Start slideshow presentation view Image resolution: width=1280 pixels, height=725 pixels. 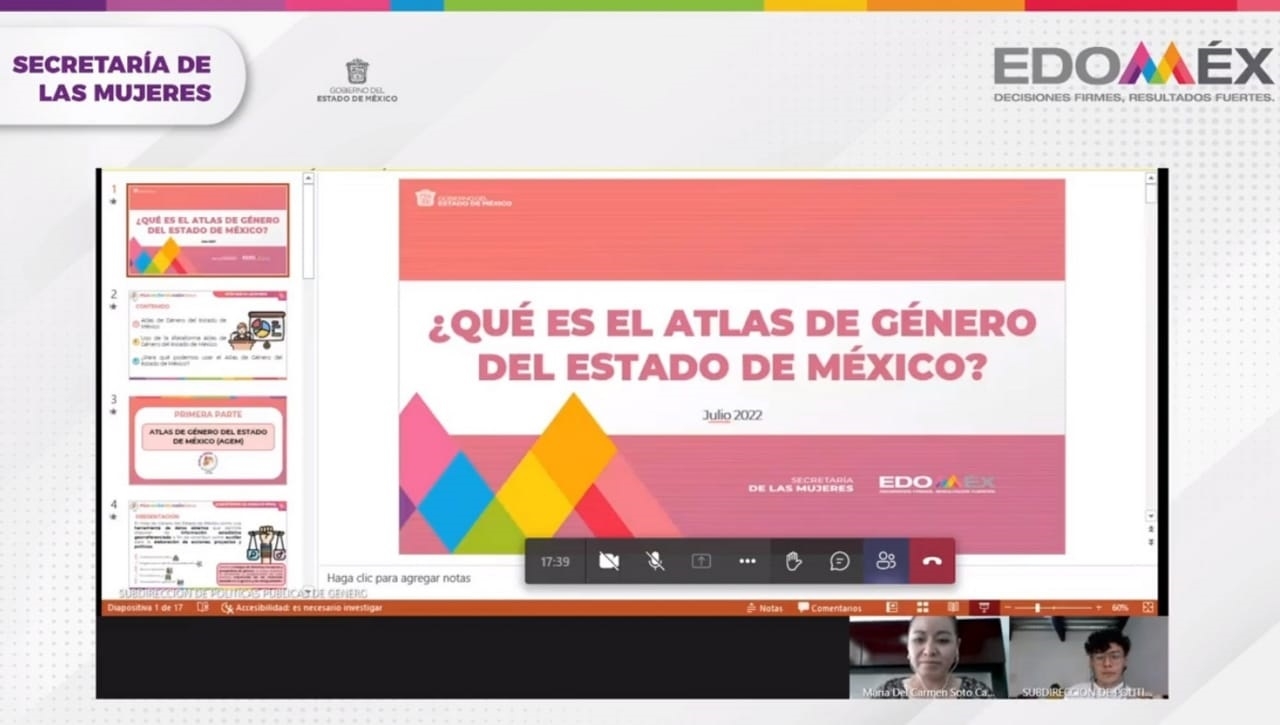983,607
